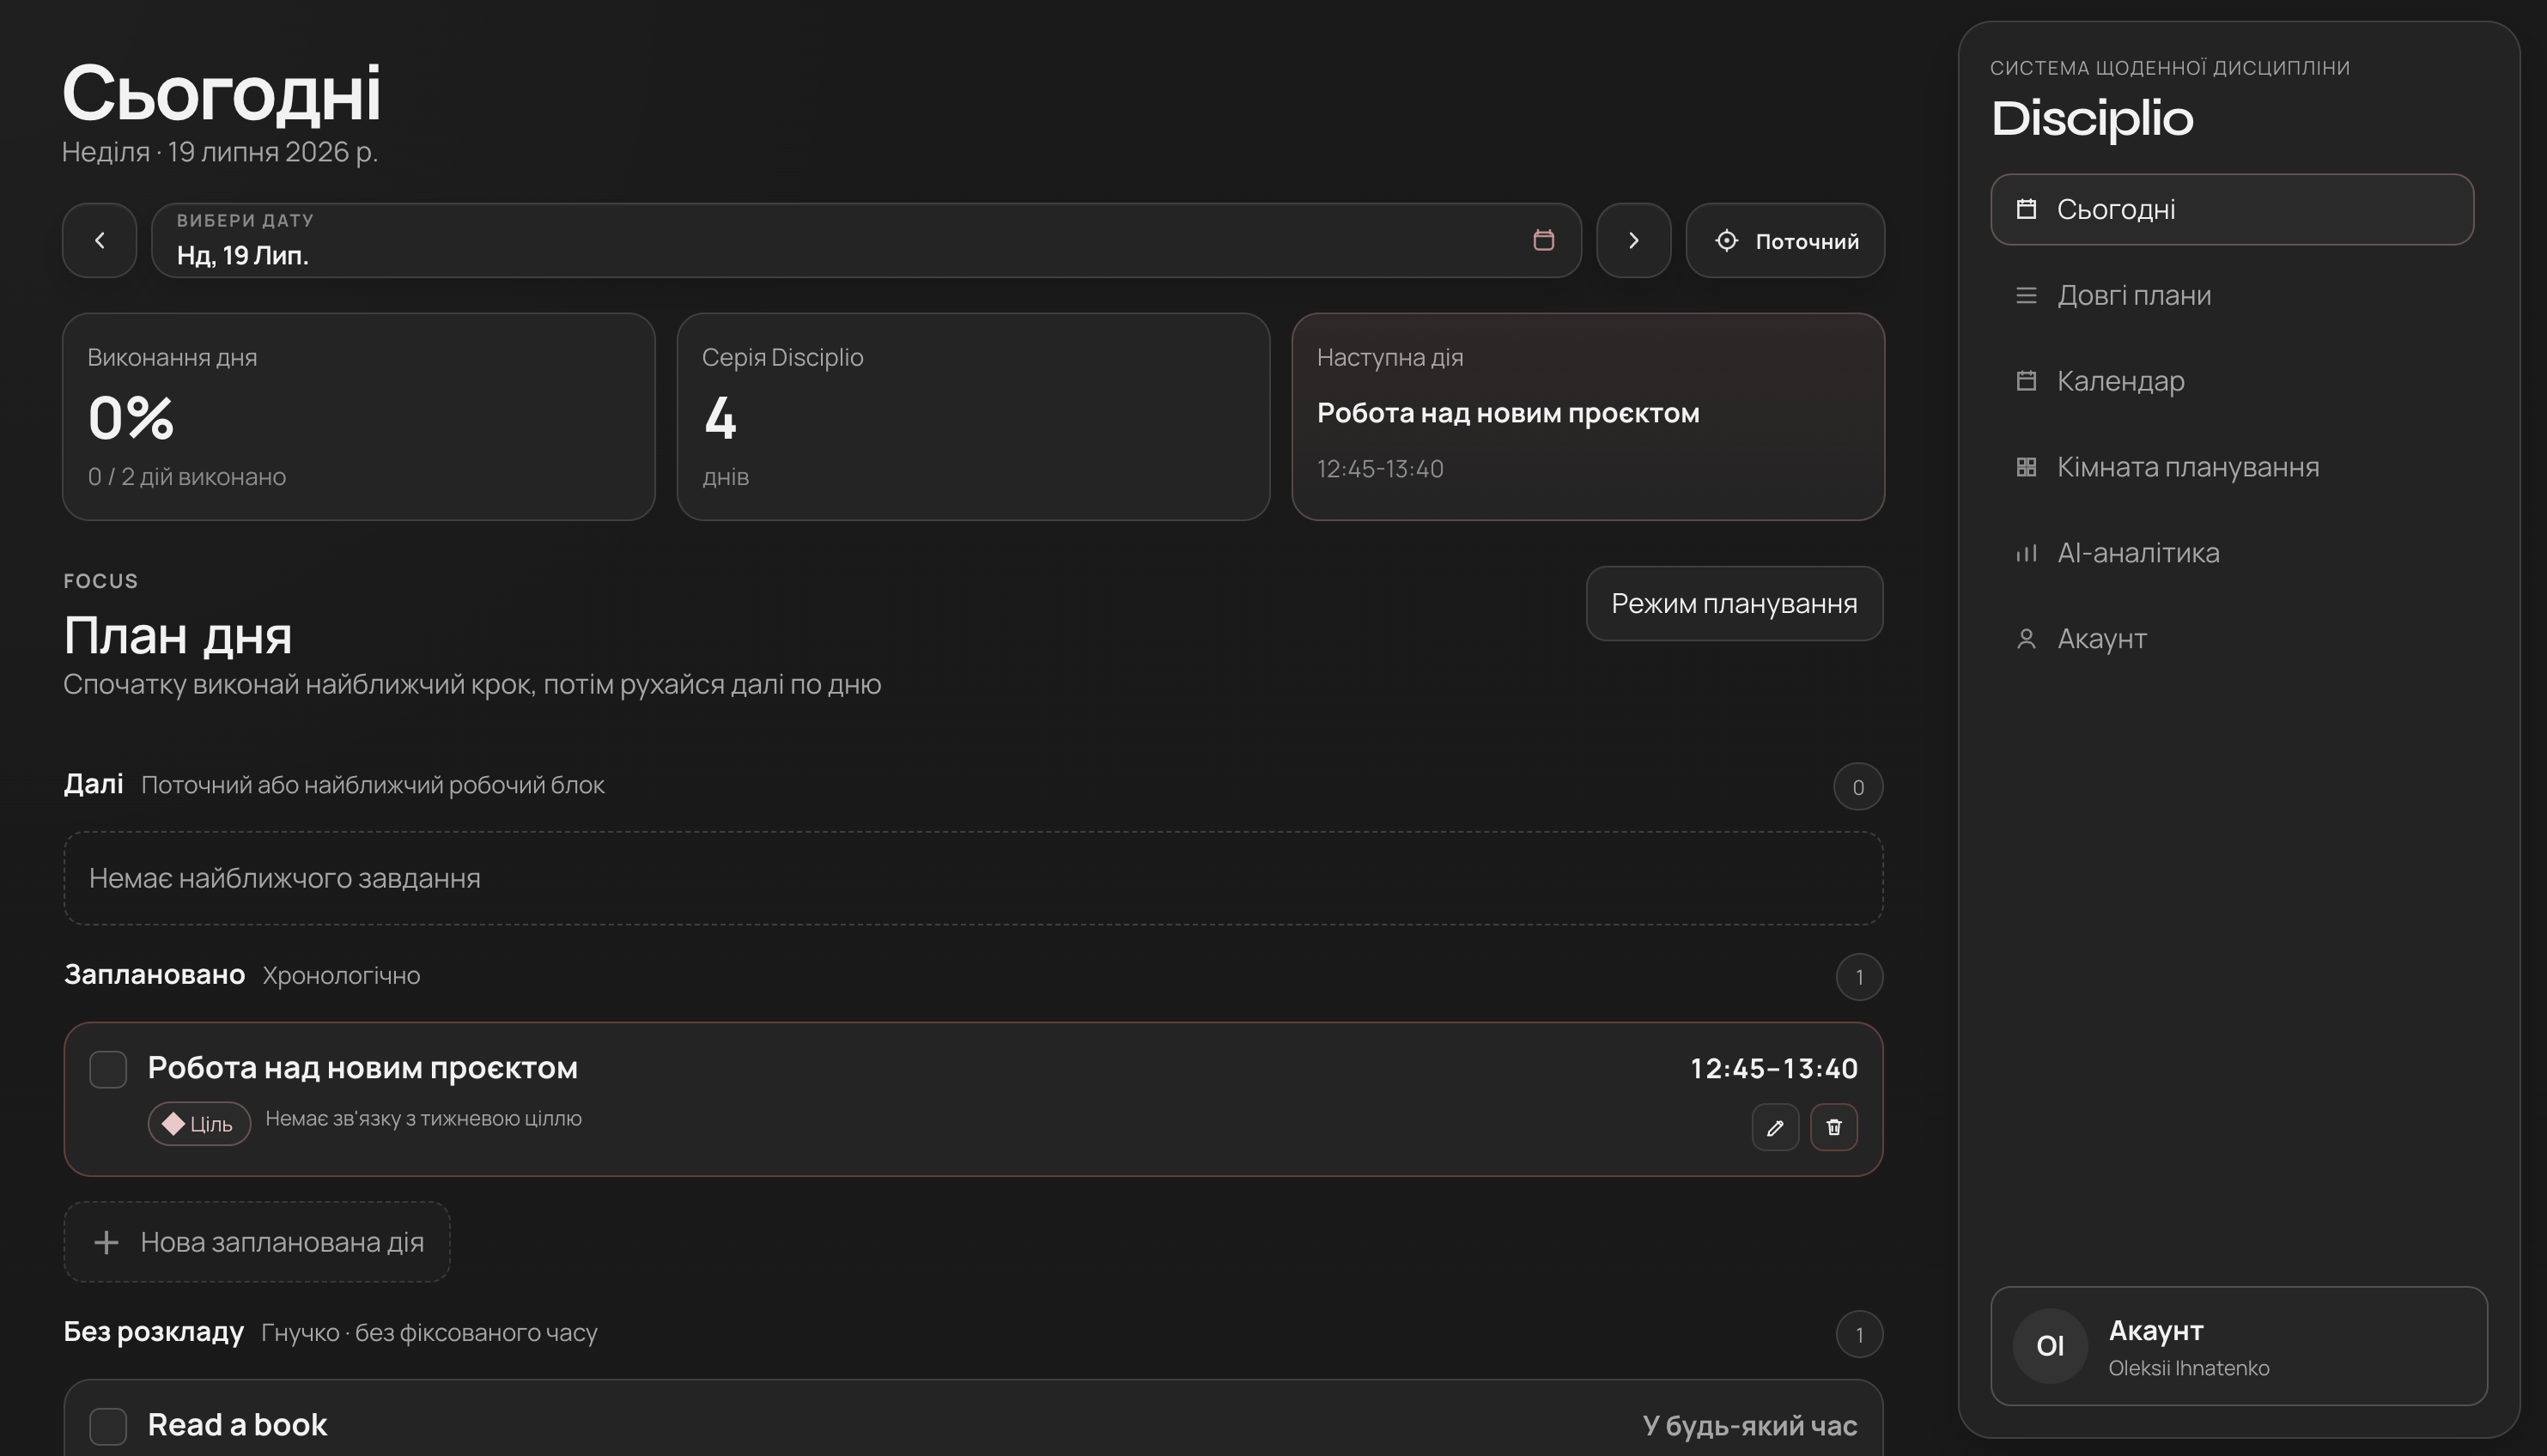This screenshot has width=2547, height=1456.
Task: Click the OI avatar circle
Action: pyautogui.click(x=2050, y=1346)
